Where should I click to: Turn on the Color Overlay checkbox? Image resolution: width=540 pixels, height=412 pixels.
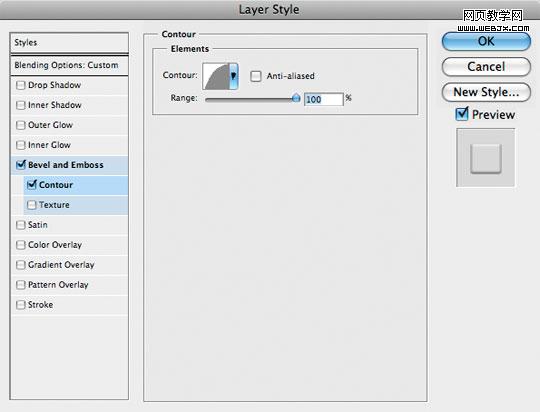click(x=21, y=245)
